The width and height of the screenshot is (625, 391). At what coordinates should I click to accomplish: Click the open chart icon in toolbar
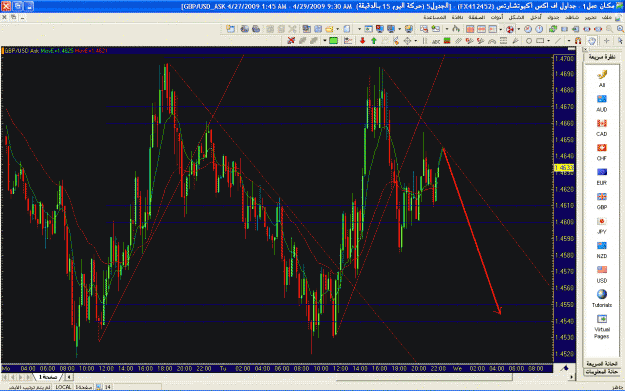pyautogui.click(x=231, y=29)
